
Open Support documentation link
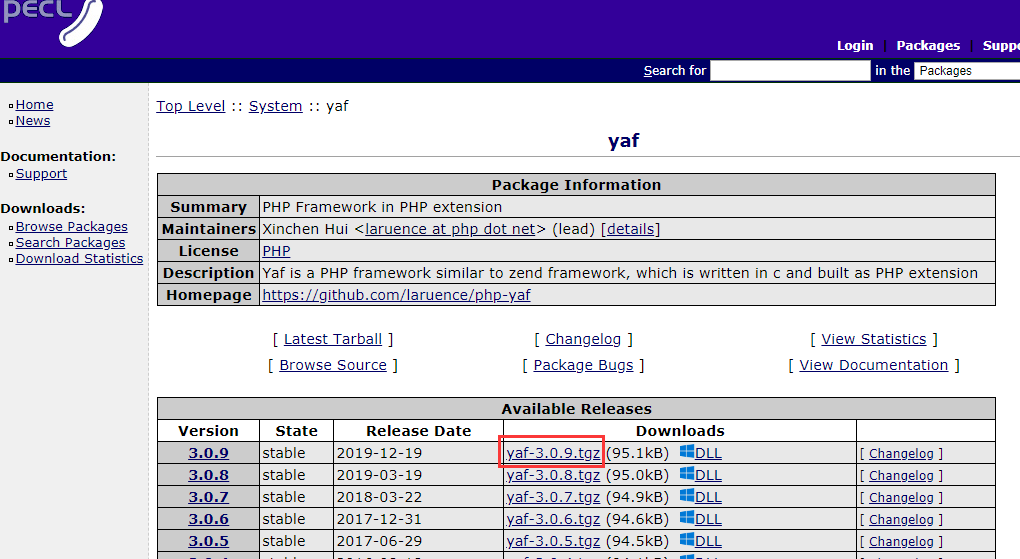pos(41,174)
